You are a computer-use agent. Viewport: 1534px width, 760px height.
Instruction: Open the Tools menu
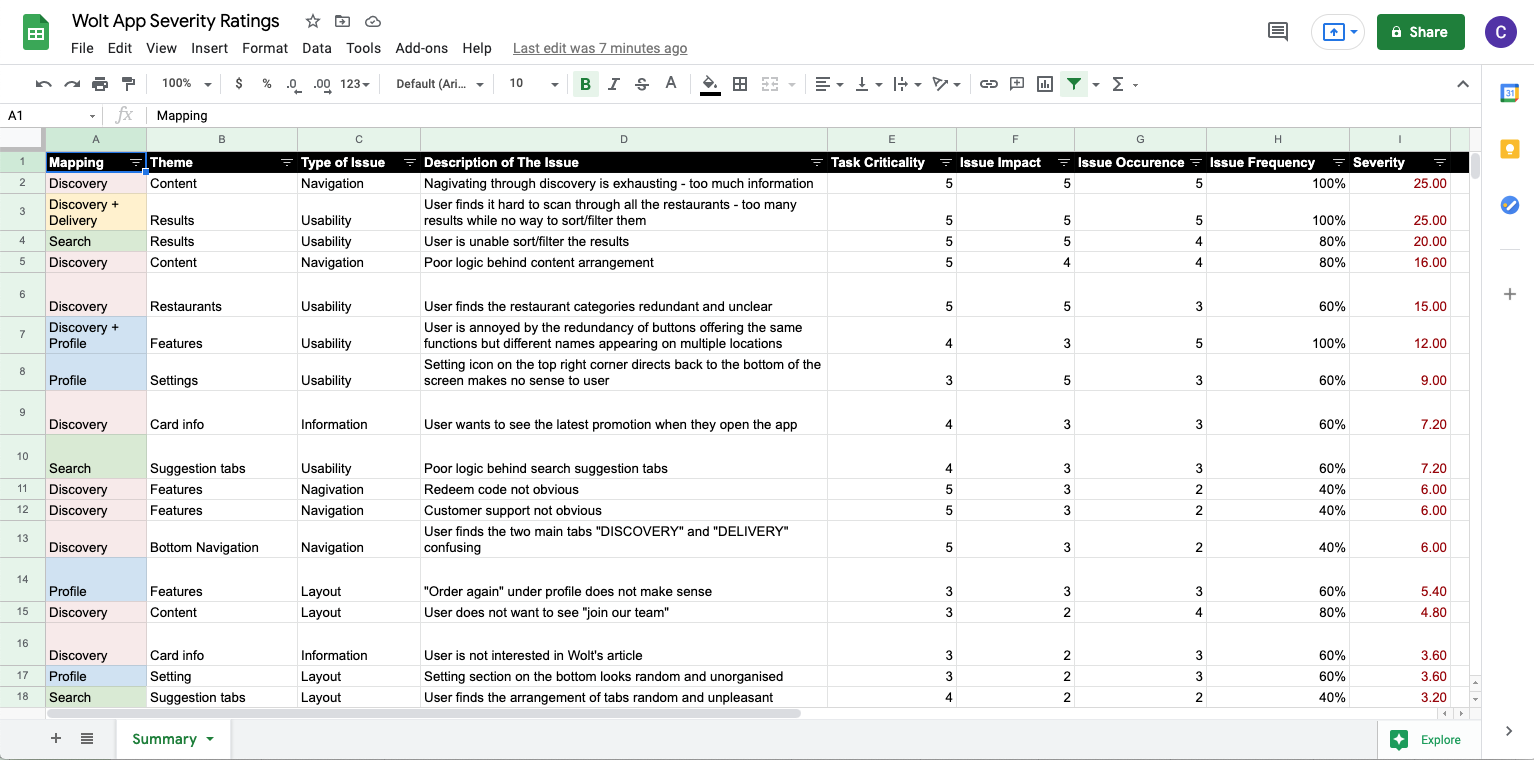pyautogui.click(x=364, y=48)
